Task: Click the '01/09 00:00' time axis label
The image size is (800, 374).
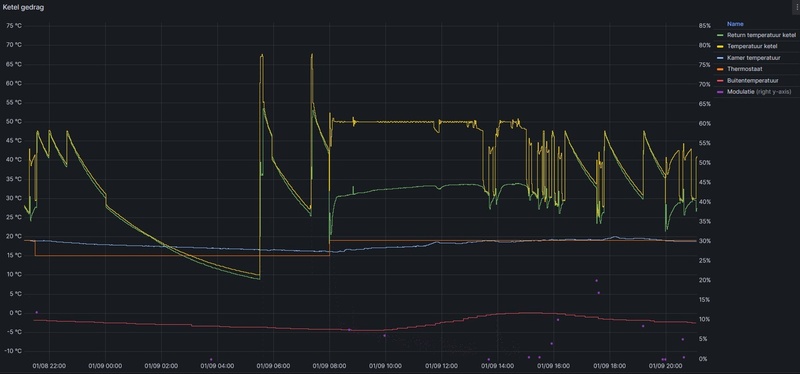Action: (105, 366)
